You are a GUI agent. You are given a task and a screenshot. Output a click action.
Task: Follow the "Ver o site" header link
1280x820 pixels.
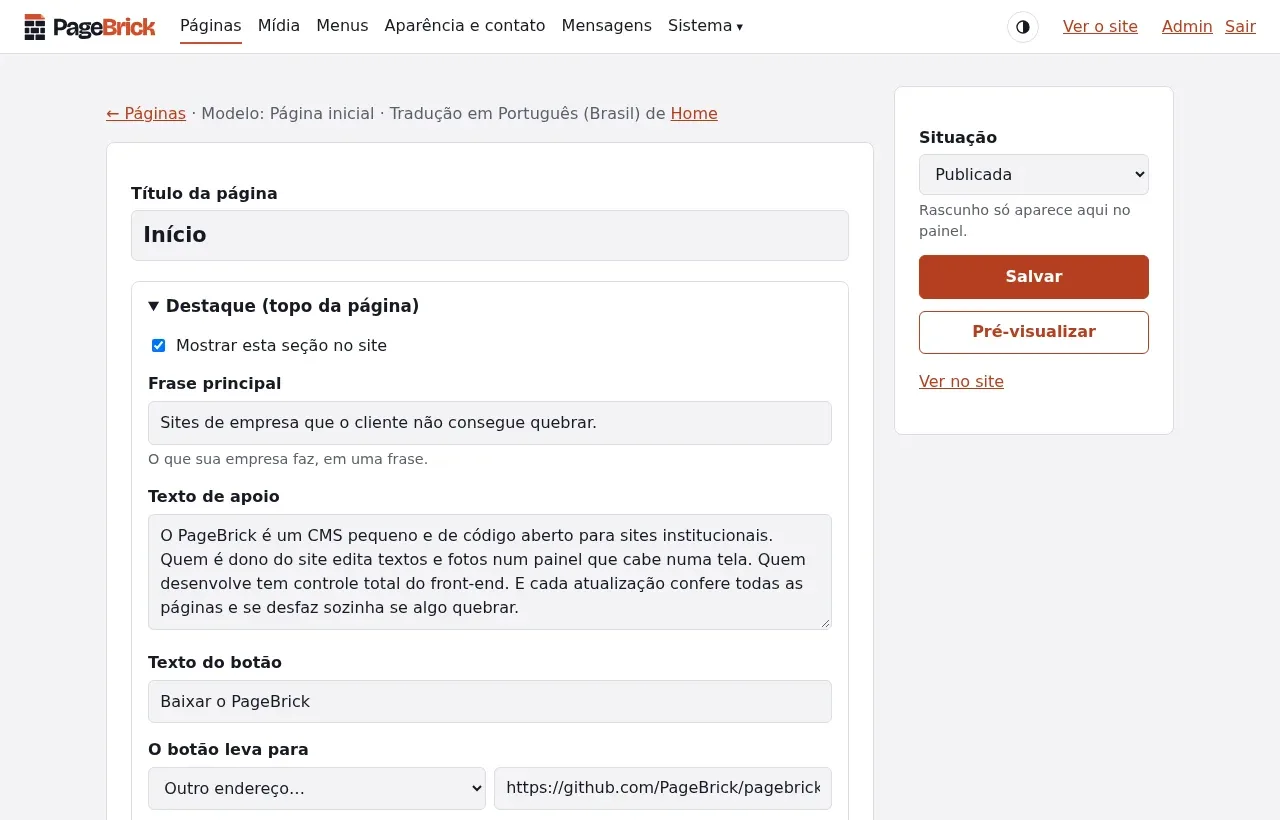1100,27
